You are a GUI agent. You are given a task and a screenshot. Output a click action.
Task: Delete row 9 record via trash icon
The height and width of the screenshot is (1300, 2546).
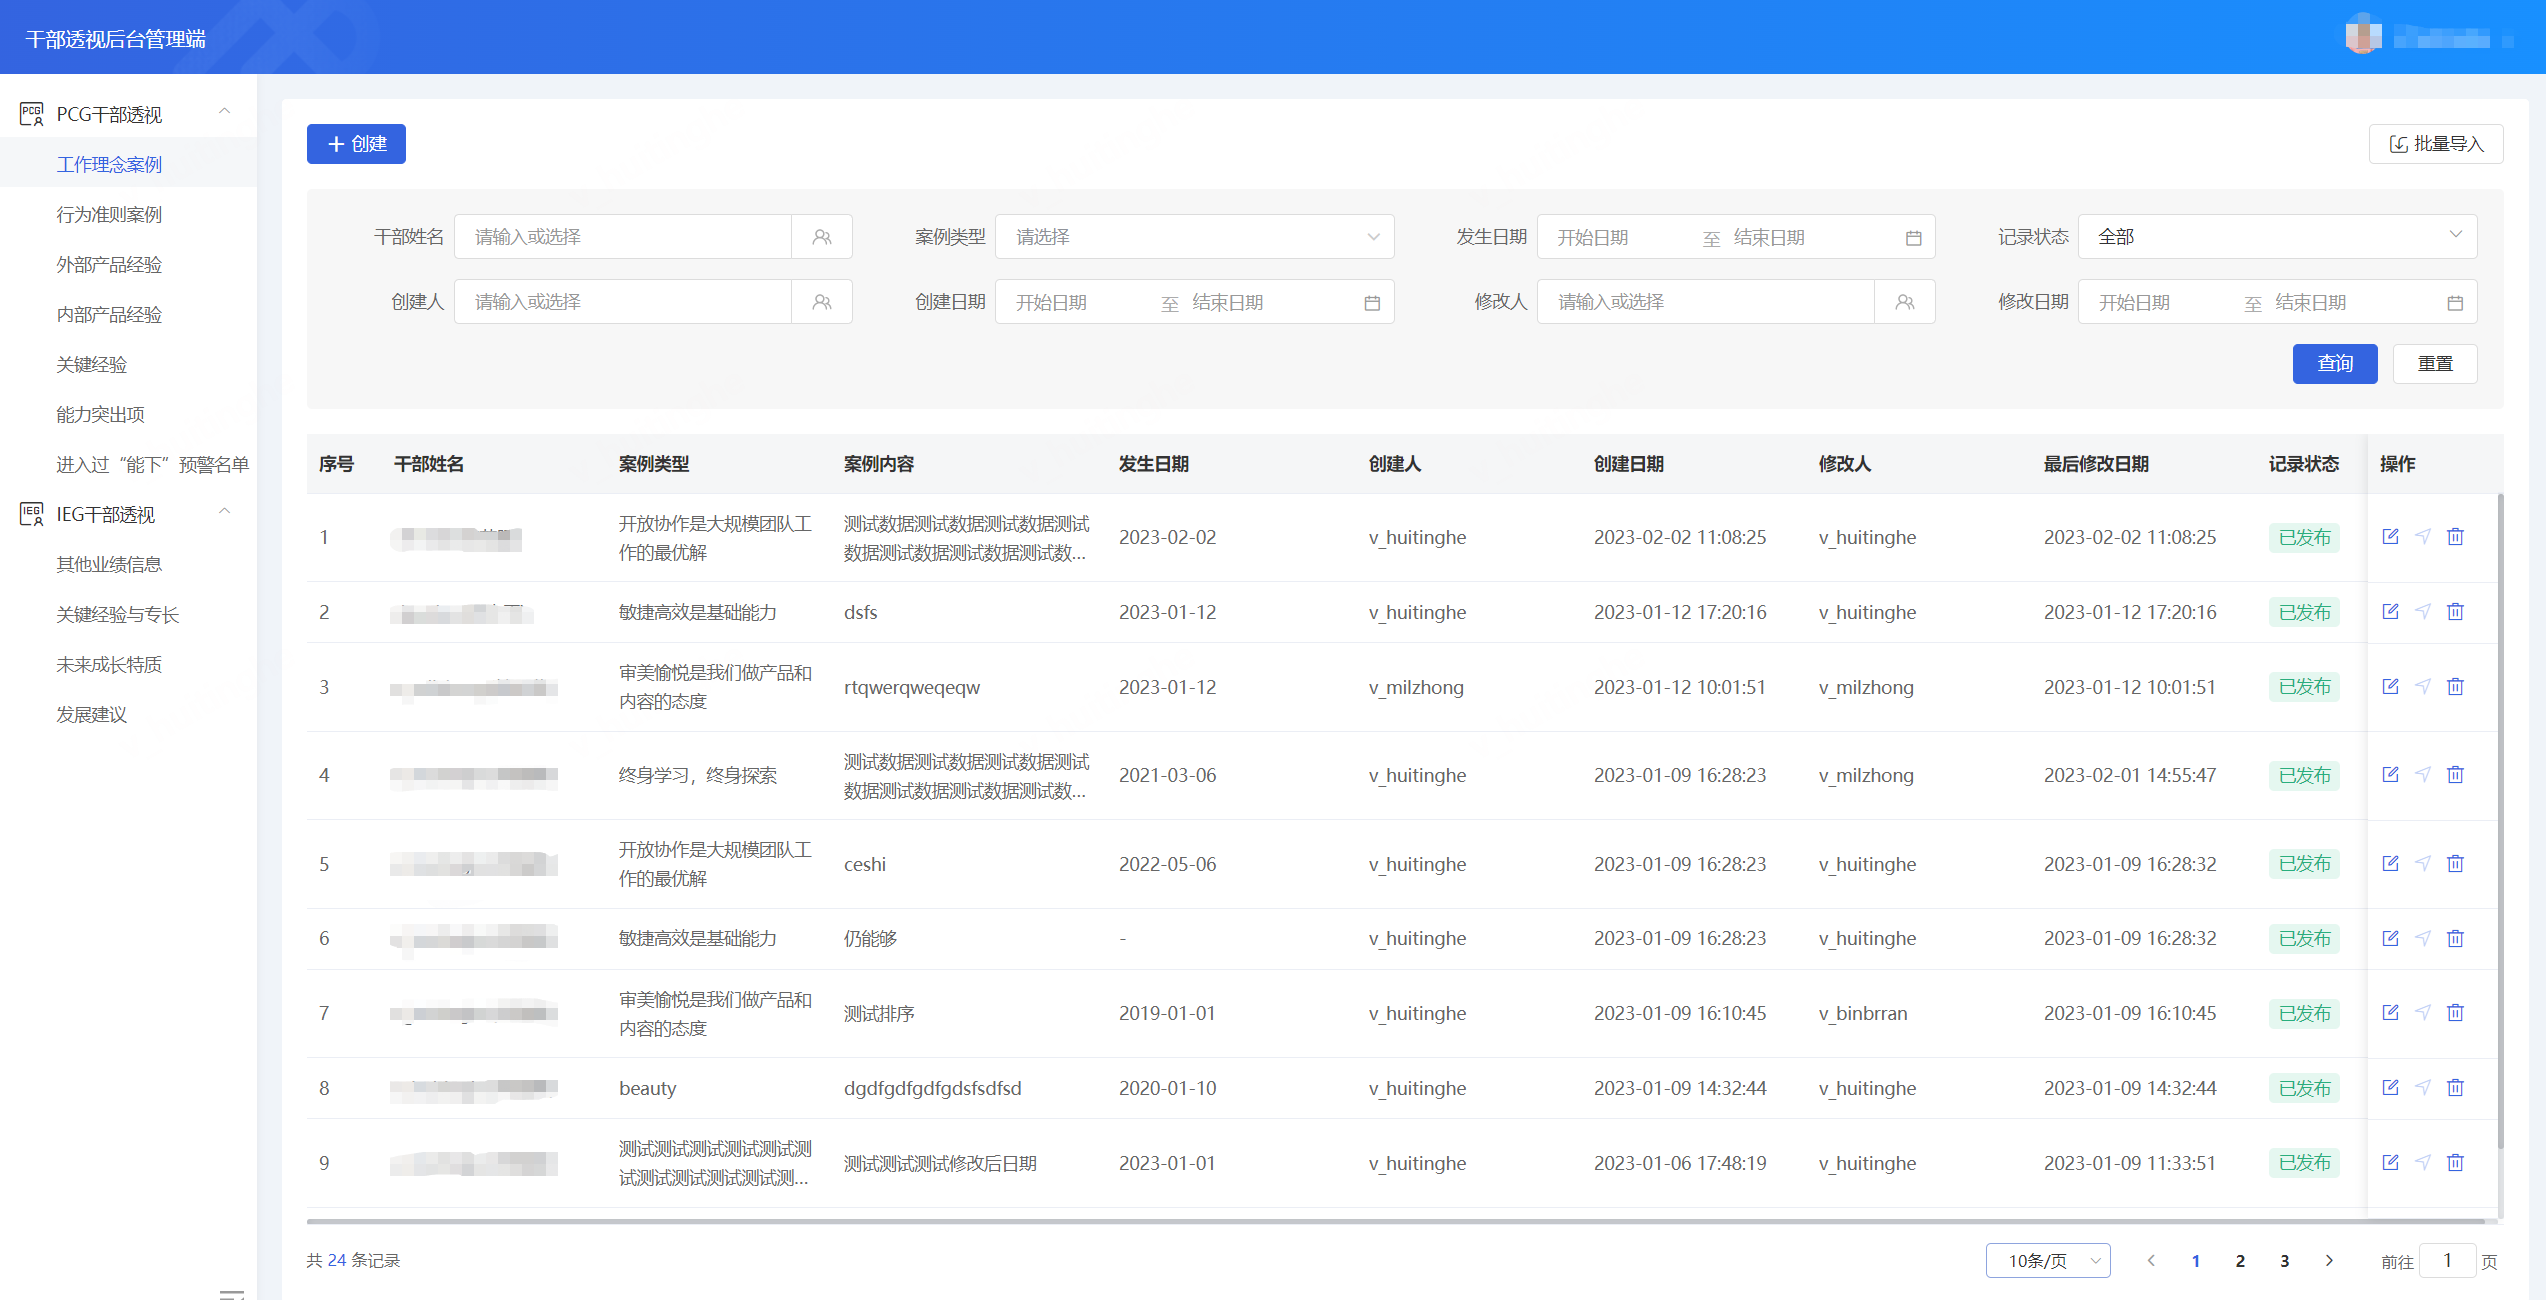[x=2455, y=1163]
